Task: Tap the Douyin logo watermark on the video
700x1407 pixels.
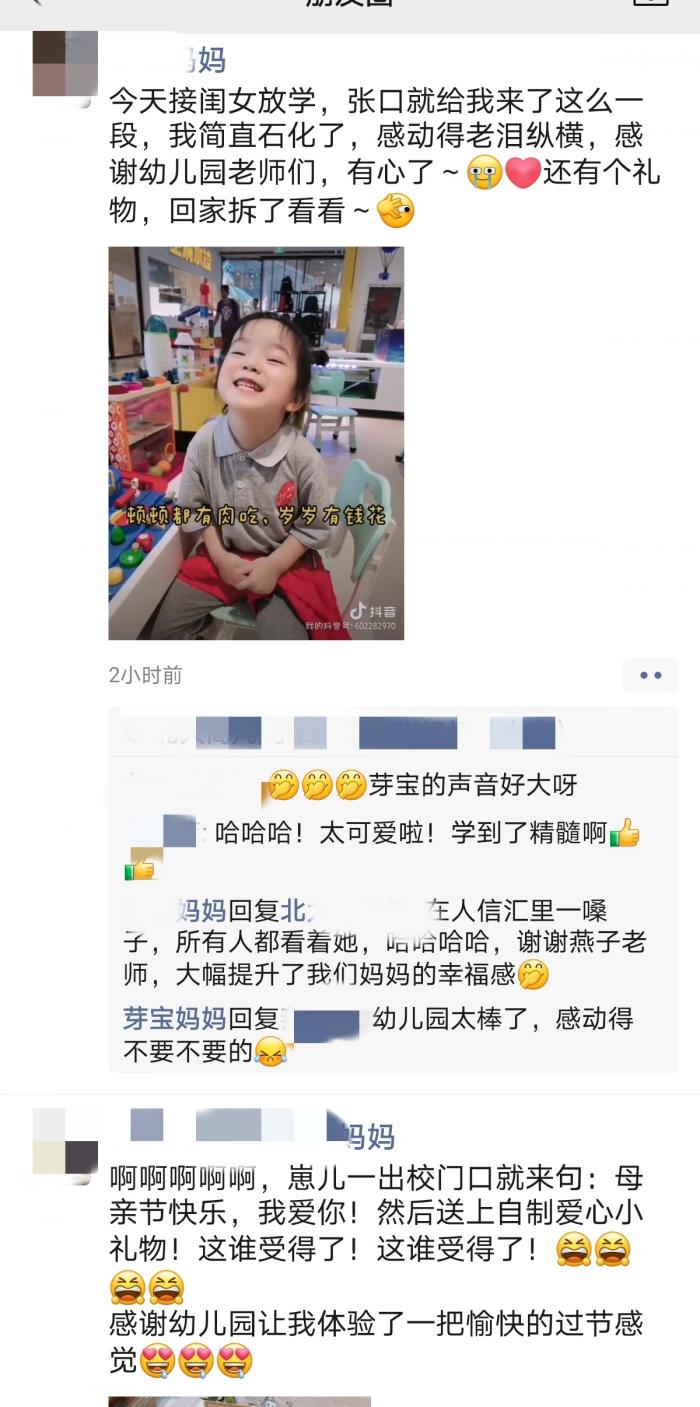Action: coord(370,611)
